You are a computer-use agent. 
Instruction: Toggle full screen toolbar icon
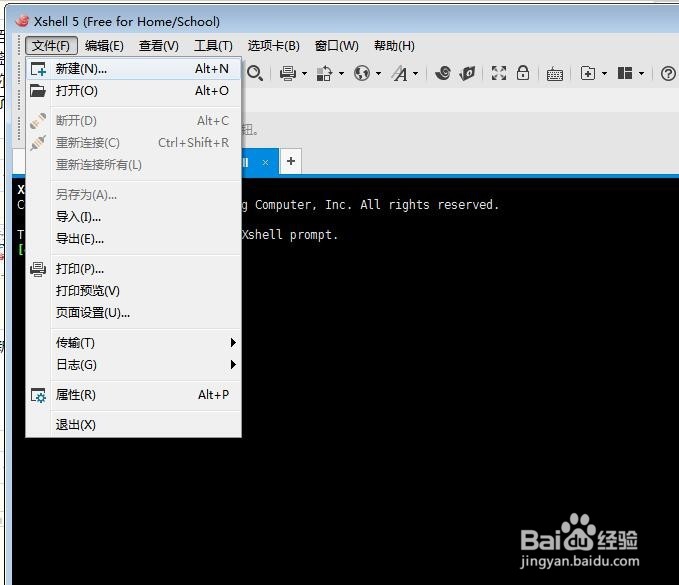[499, 73]
